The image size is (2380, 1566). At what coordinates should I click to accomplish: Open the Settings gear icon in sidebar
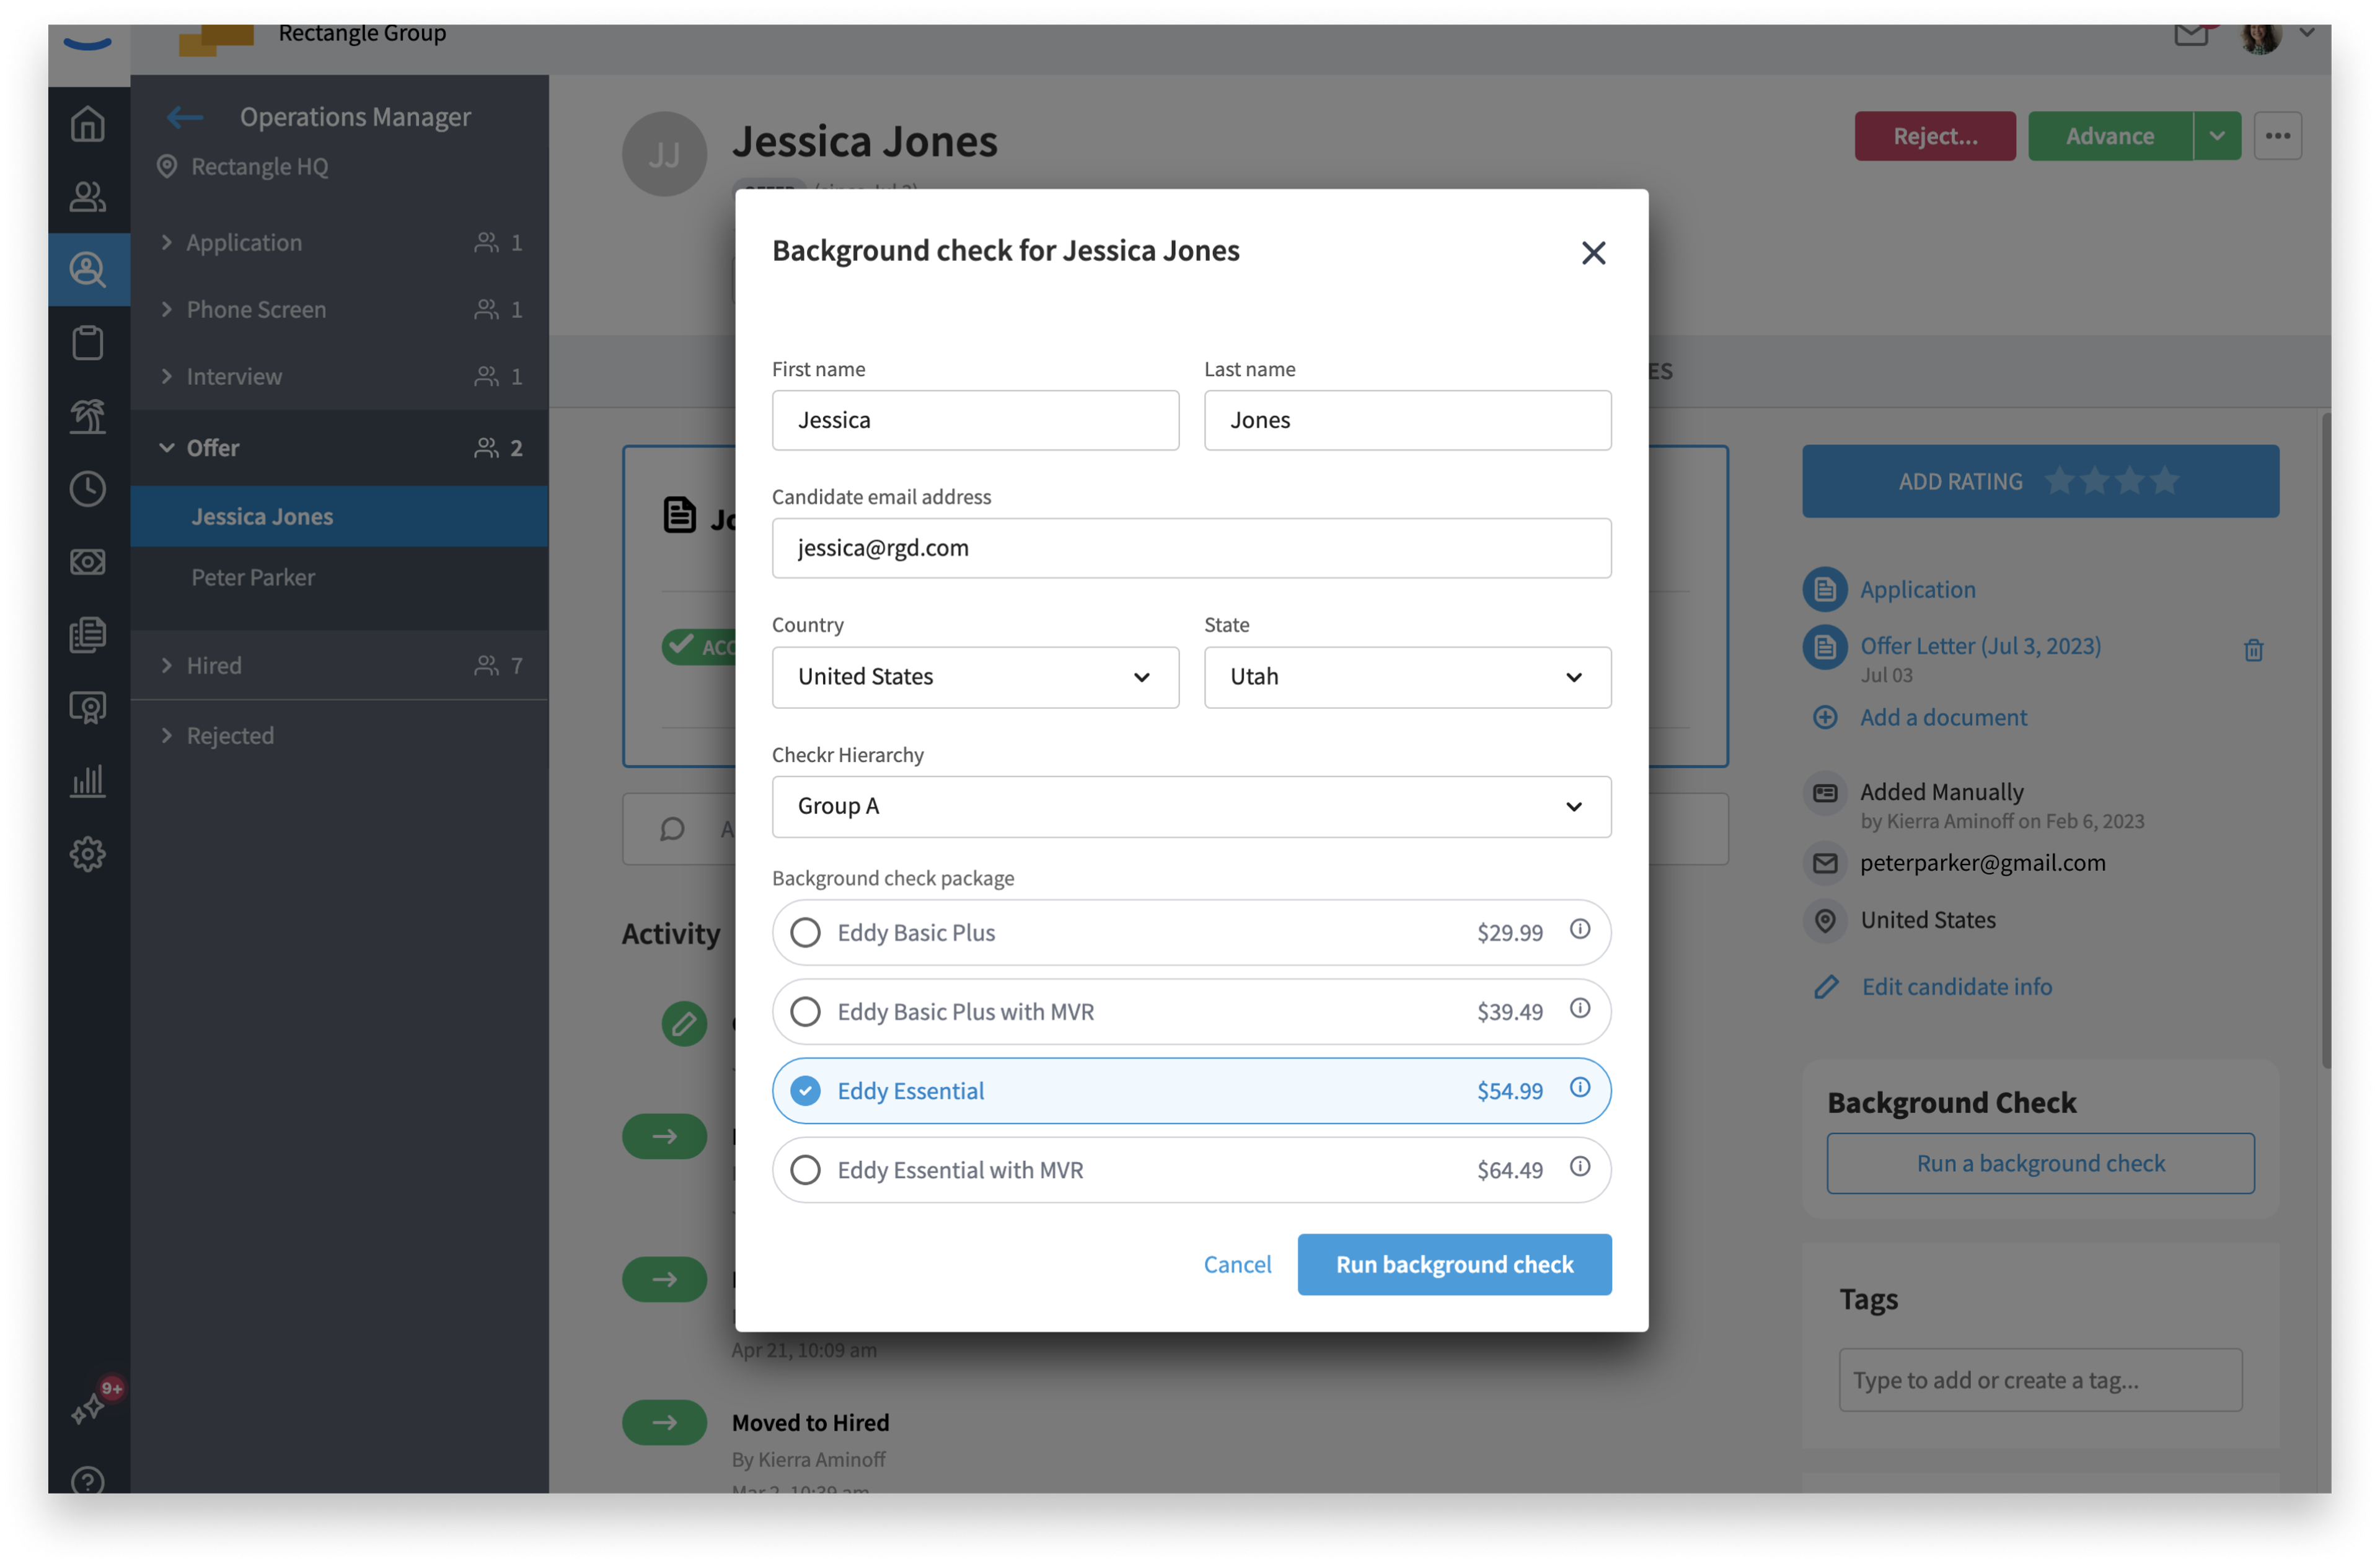click(x=88, y=853)
